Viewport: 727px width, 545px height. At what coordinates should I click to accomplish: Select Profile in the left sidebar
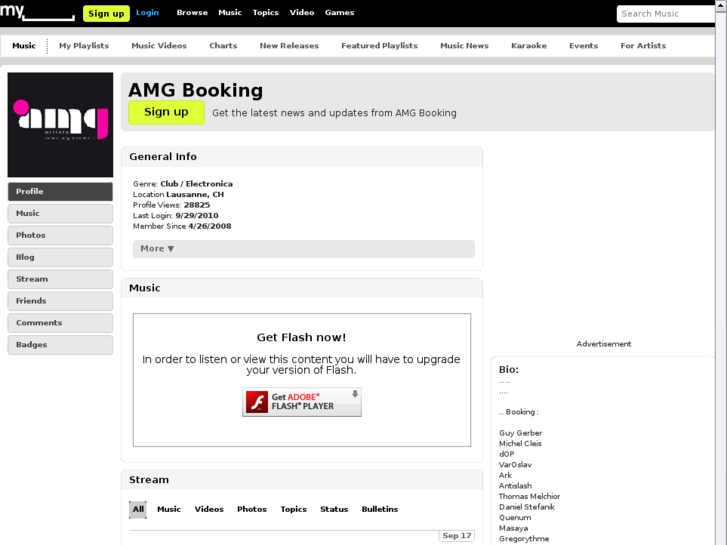[x=60, y=192]
